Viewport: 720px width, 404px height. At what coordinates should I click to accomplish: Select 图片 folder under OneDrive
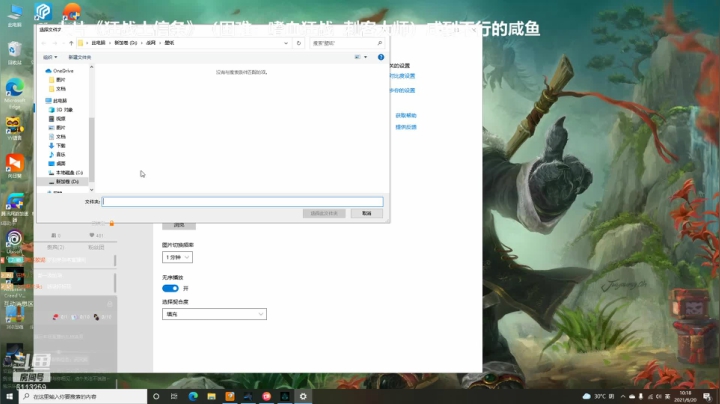57,80
